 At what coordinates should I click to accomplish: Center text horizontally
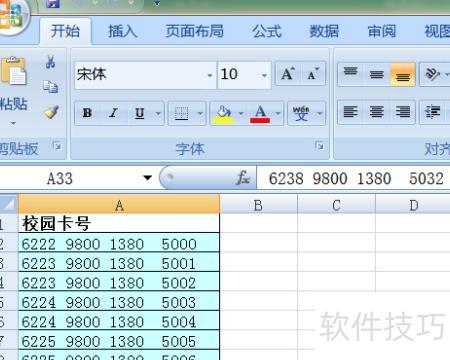[x=377, y=112]
